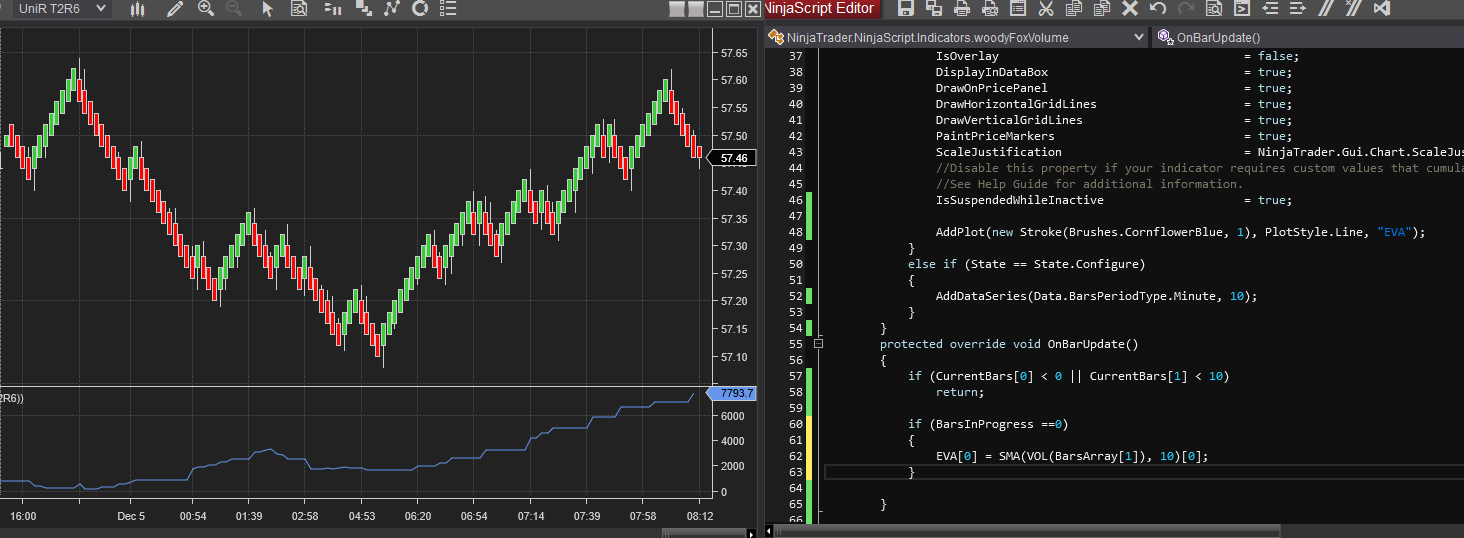Select the pencil drawing tools icon
Image resolution: width=1464 pixels, height=538 pixels.
click(175, 9)
